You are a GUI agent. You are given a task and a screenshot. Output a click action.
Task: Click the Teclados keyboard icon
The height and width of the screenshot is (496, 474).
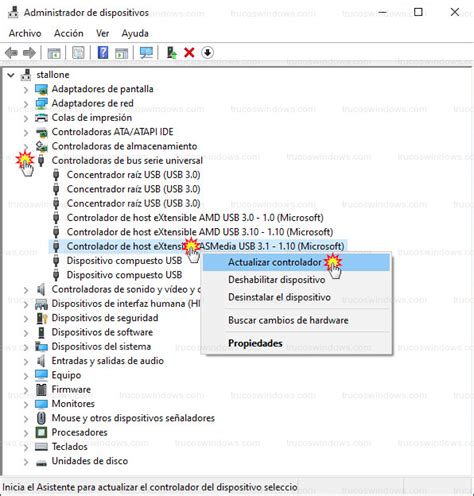coord(41,447)
